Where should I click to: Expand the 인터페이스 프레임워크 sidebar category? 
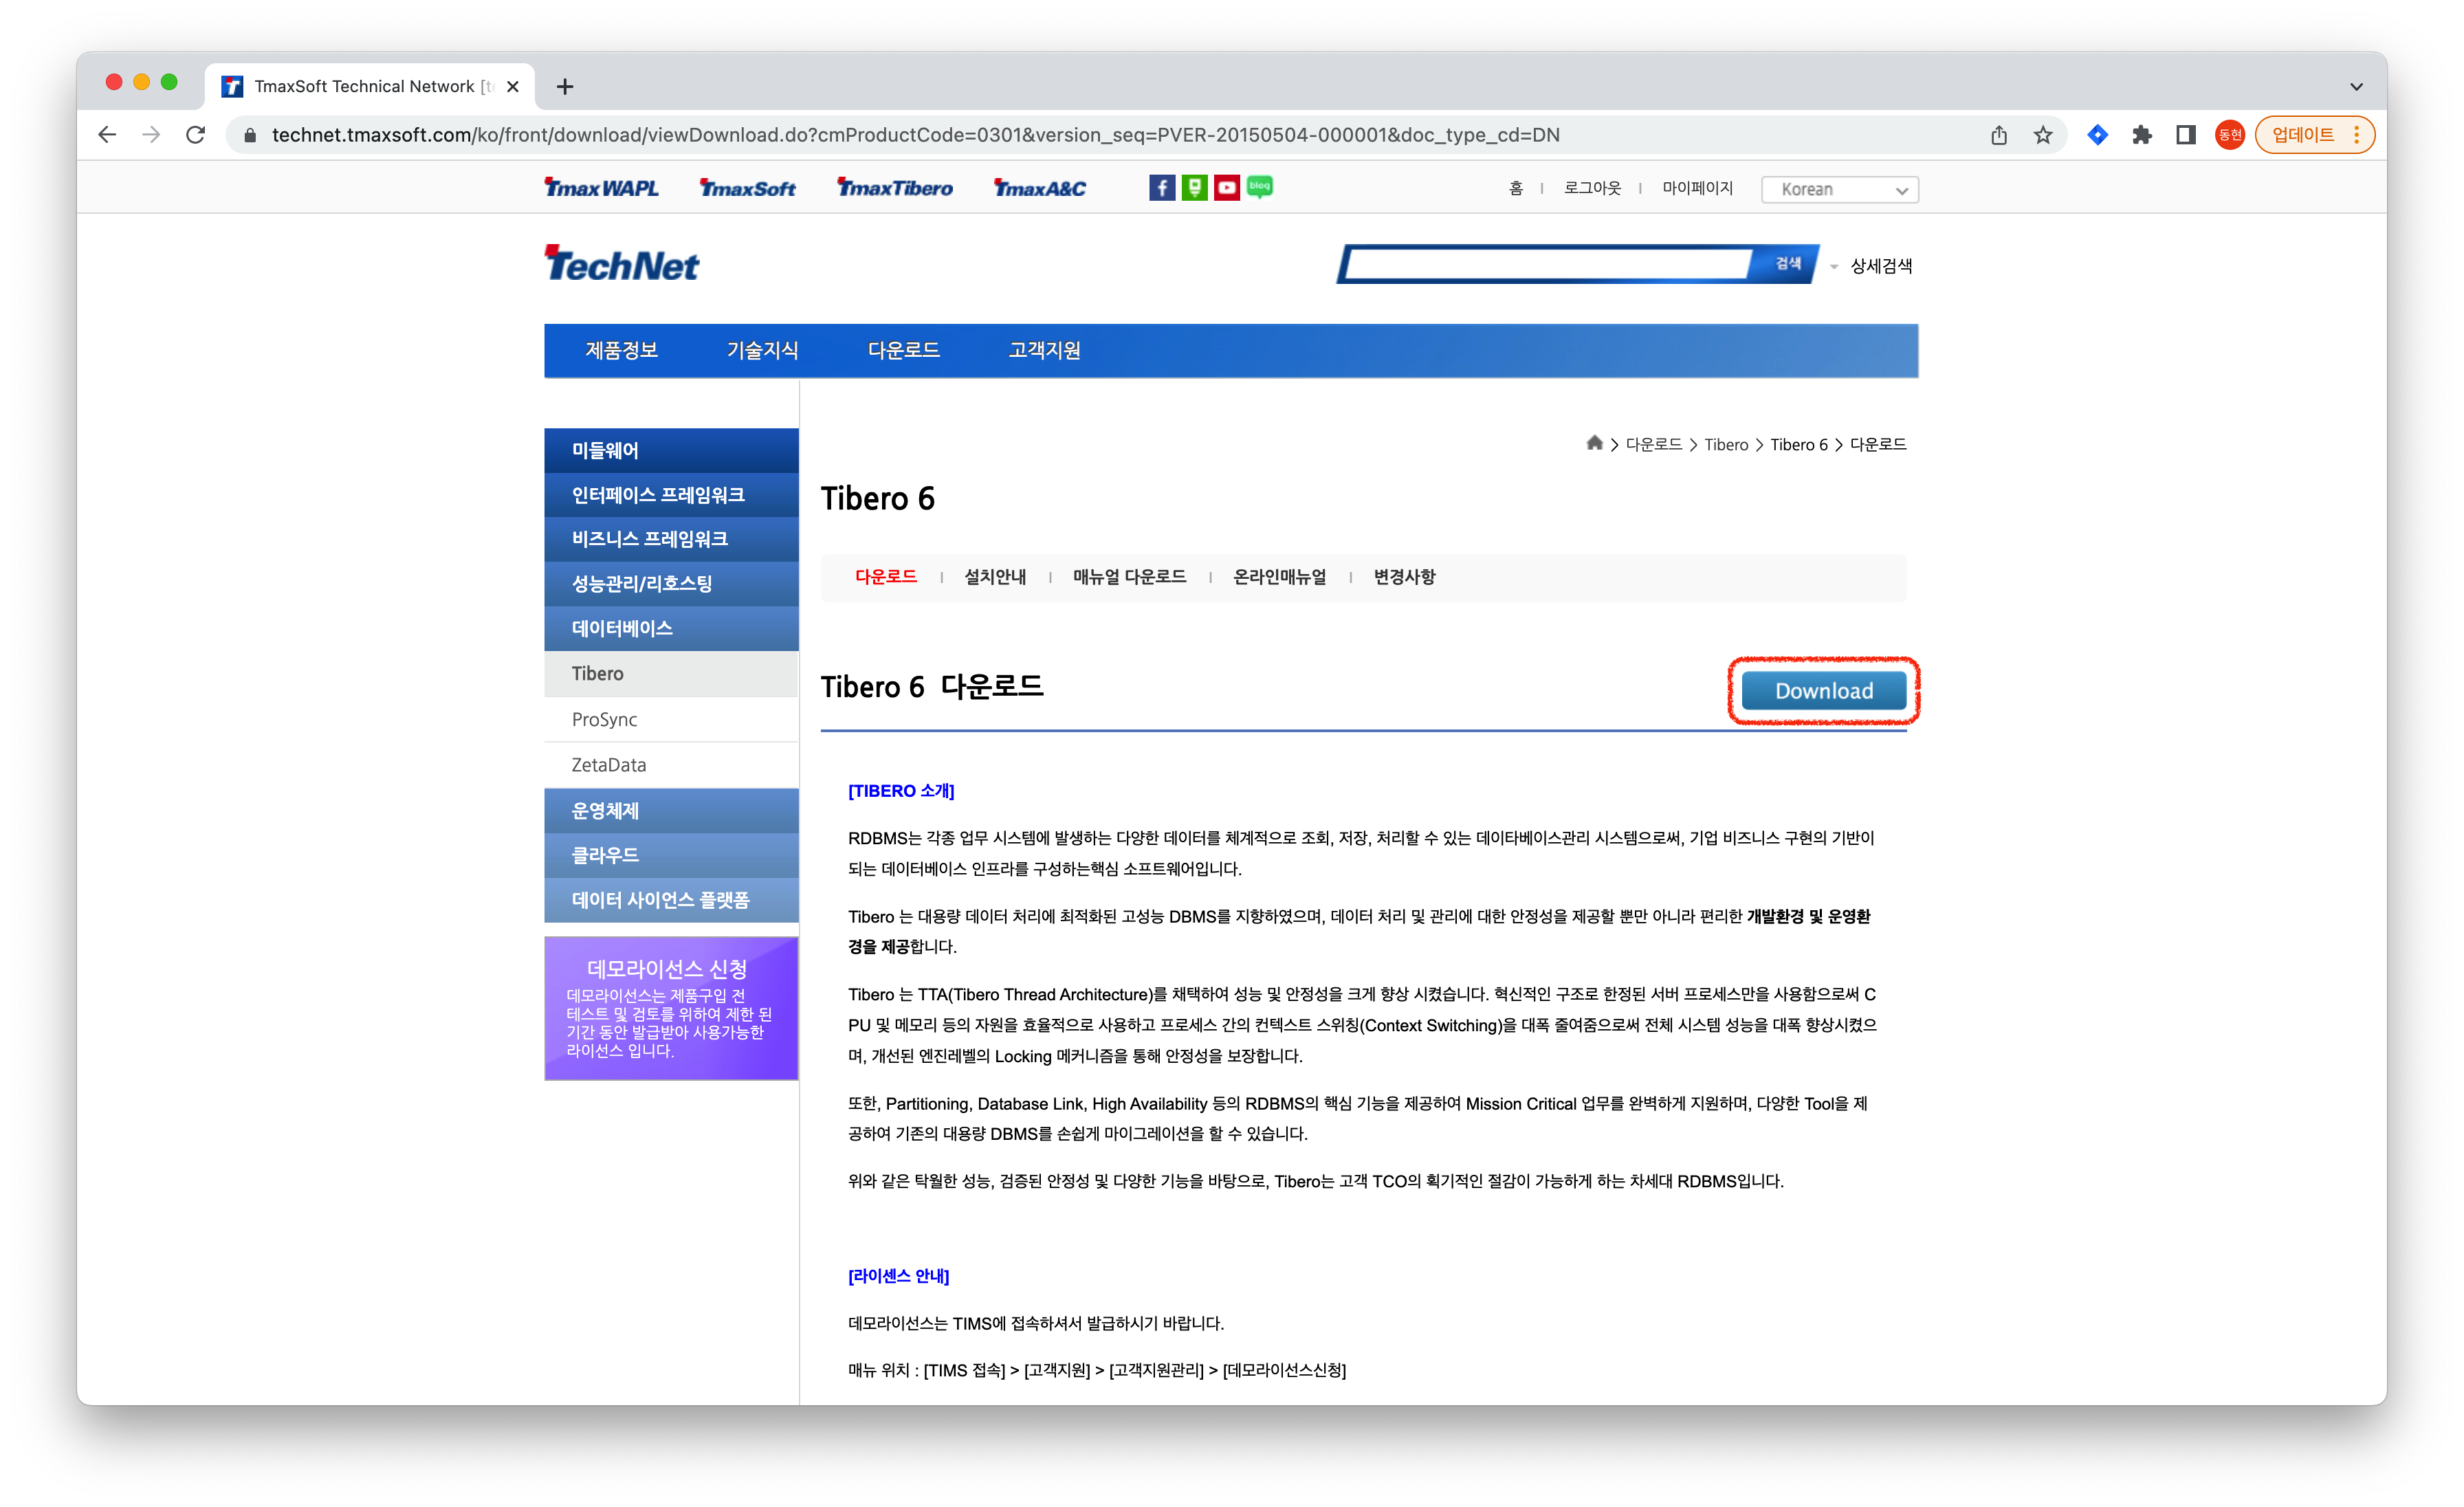click(671, 495)
